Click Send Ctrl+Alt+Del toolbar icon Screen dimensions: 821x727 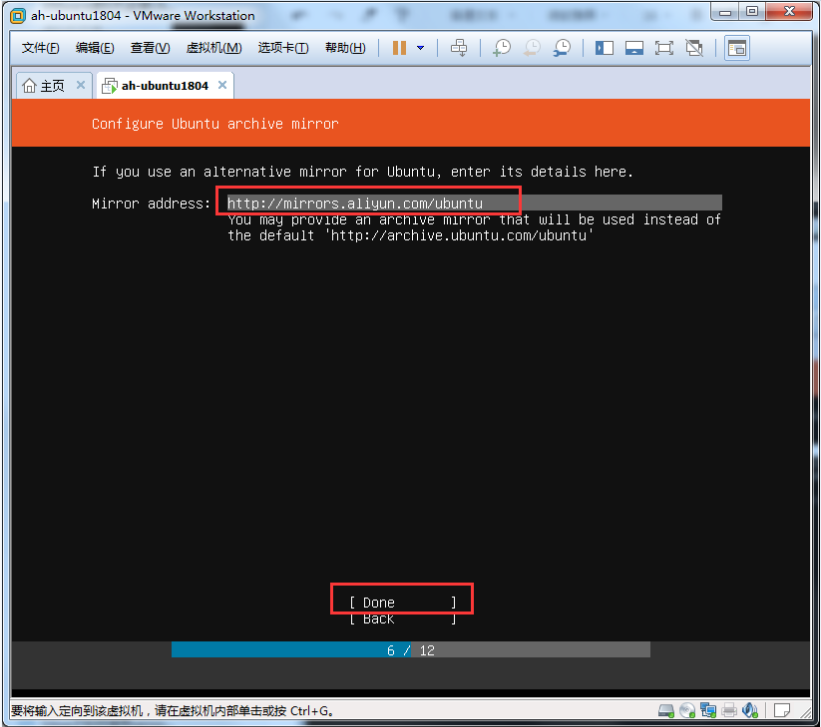[459, 48]
